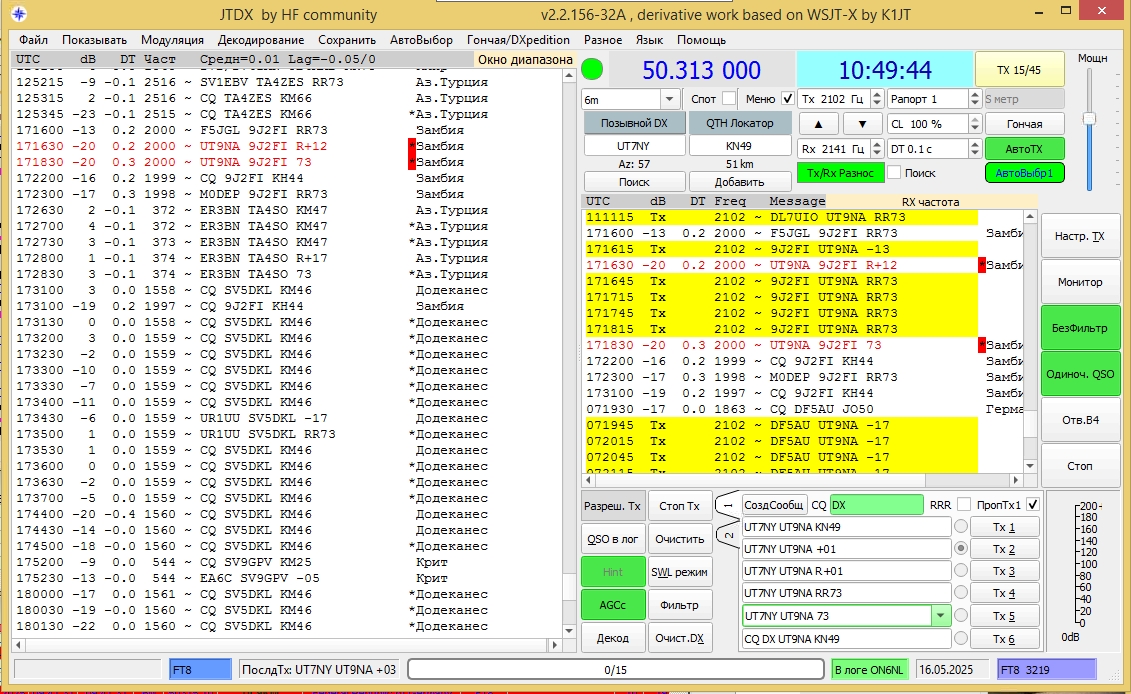
Task: Click the Настр. TX button
Action: point(1080,236)
